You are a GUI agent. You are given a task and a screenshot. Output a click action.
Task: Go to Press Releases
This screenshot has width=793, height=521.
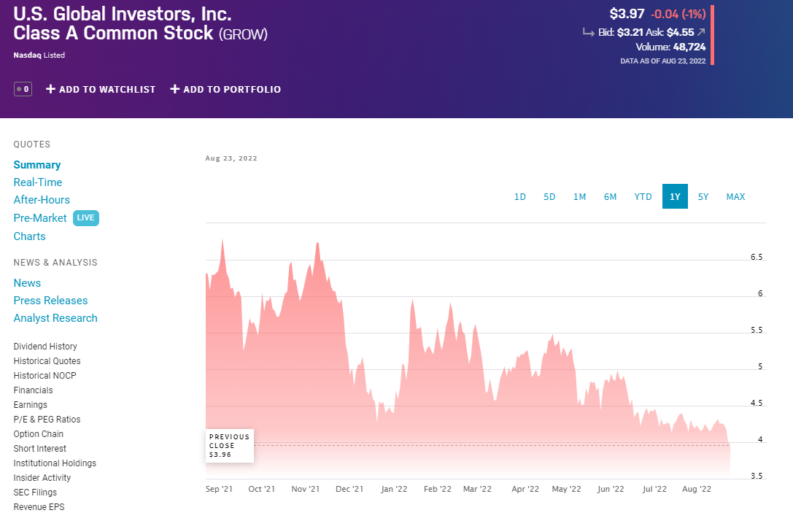coord(51,300)
